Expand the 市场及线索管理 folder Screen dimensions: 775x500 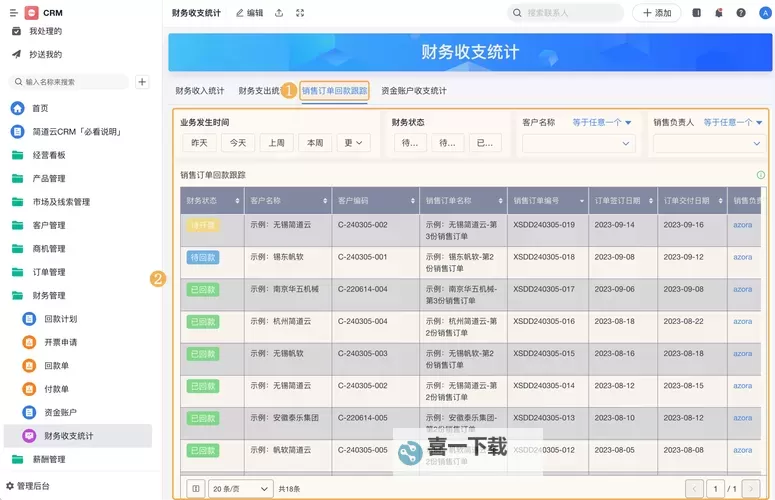[61, 202]
